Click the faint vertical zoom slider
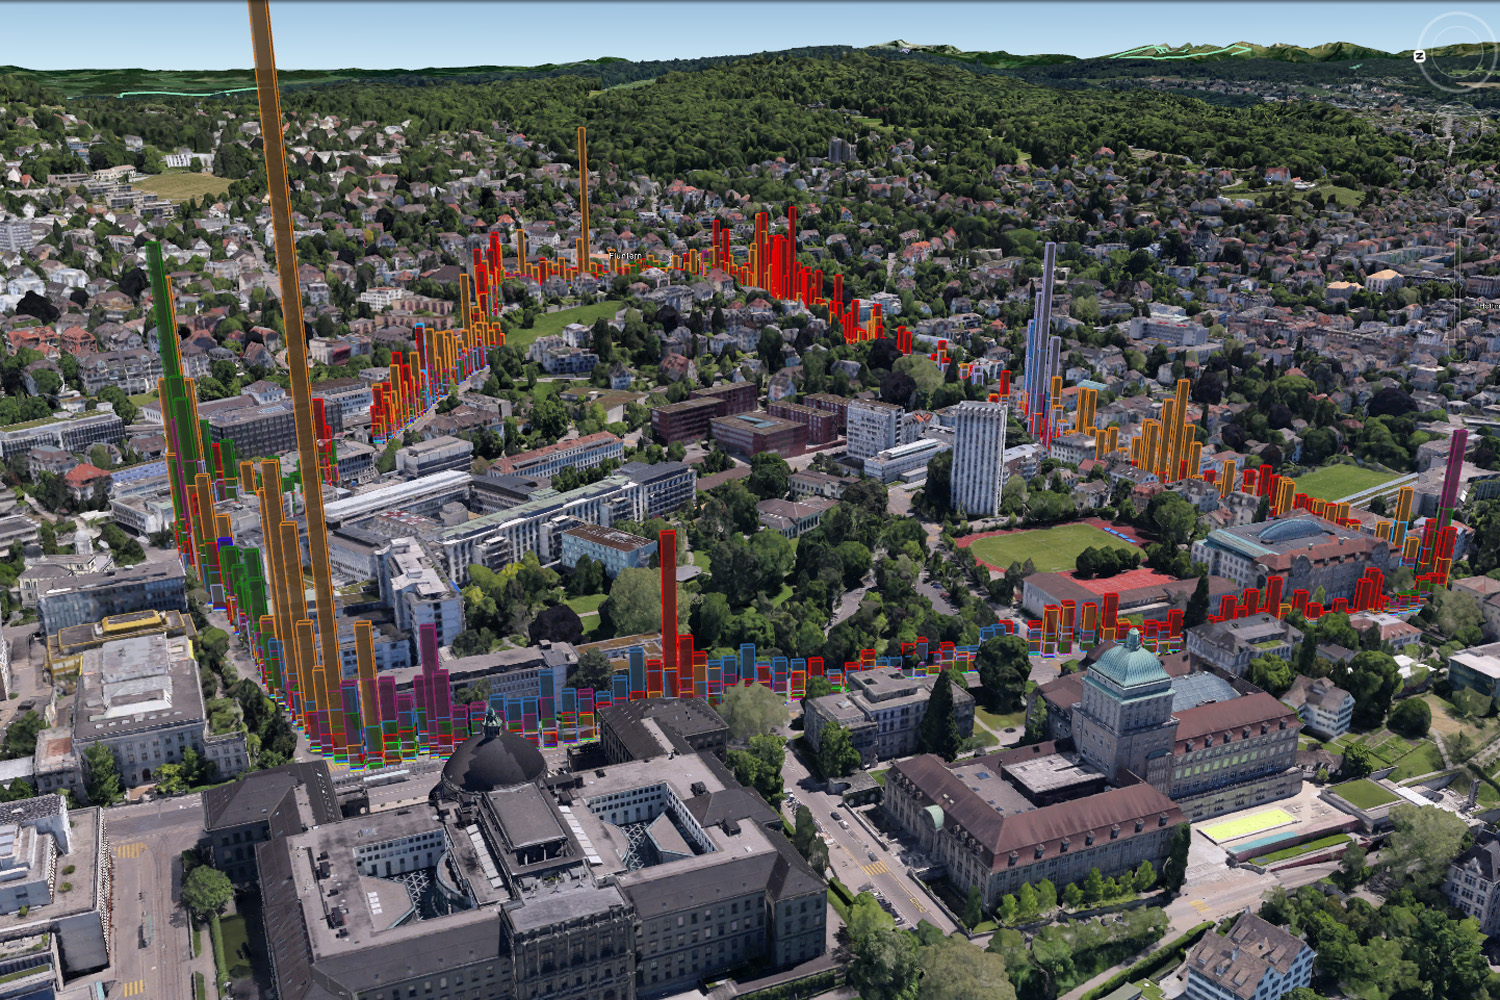This screenshot has width=1500, height=1000. [1457, 286]
